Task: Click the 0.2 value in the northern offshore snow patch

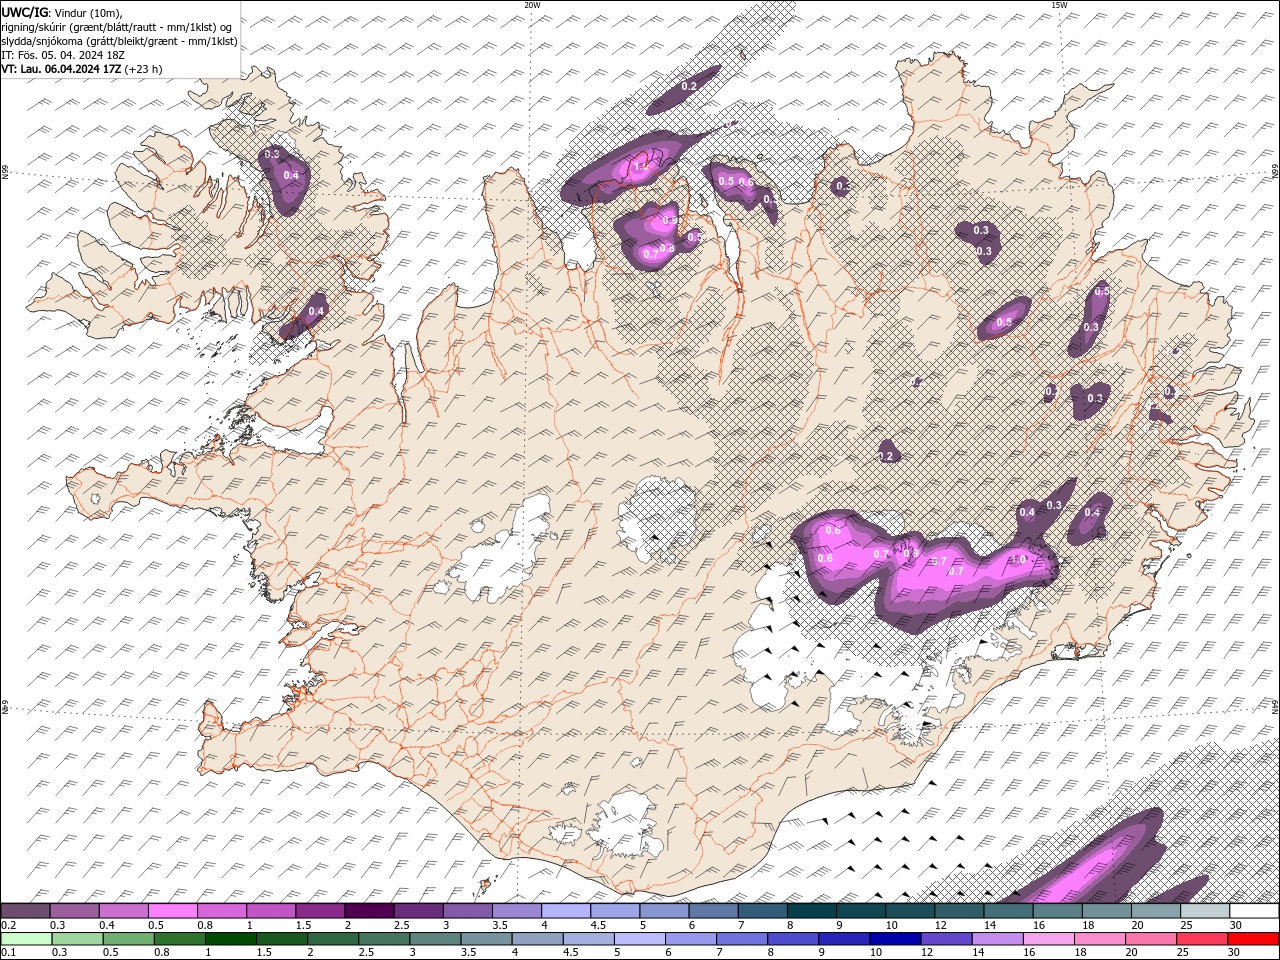Action: 688,87
